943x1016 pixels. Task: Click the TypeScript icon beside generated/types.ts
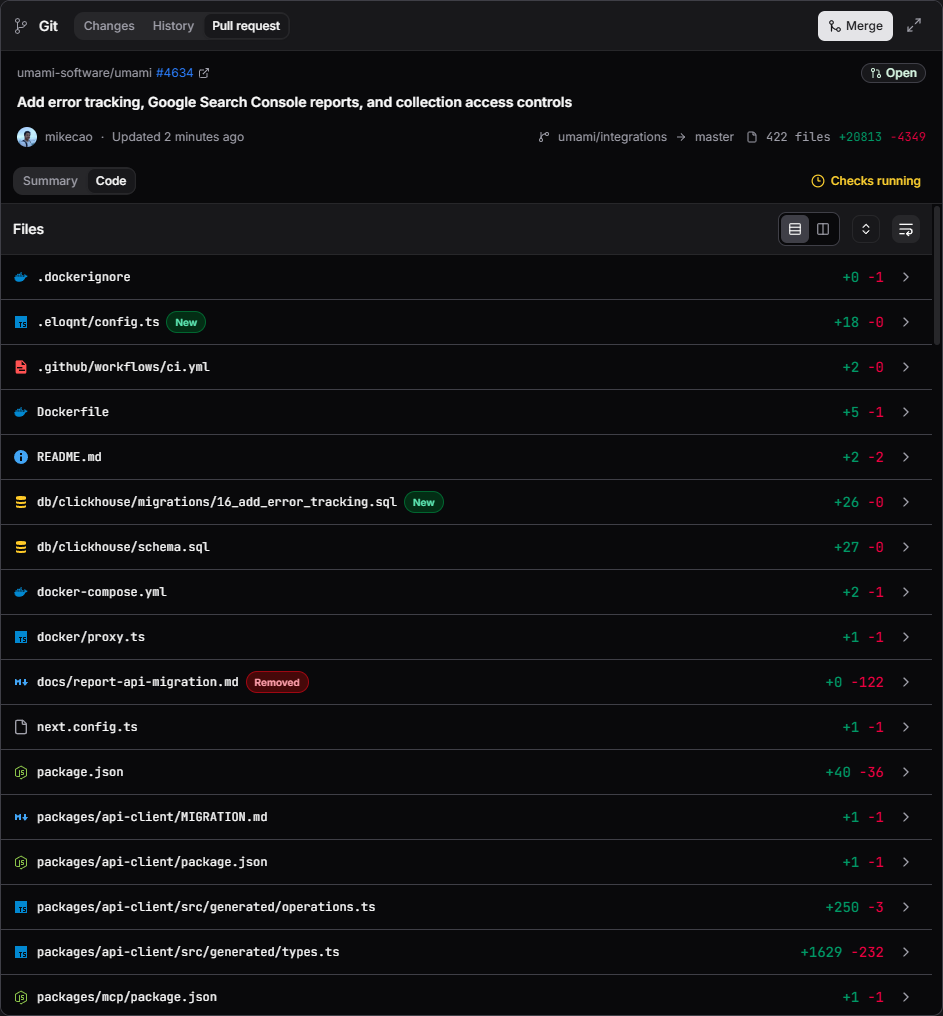coord(21,952)
